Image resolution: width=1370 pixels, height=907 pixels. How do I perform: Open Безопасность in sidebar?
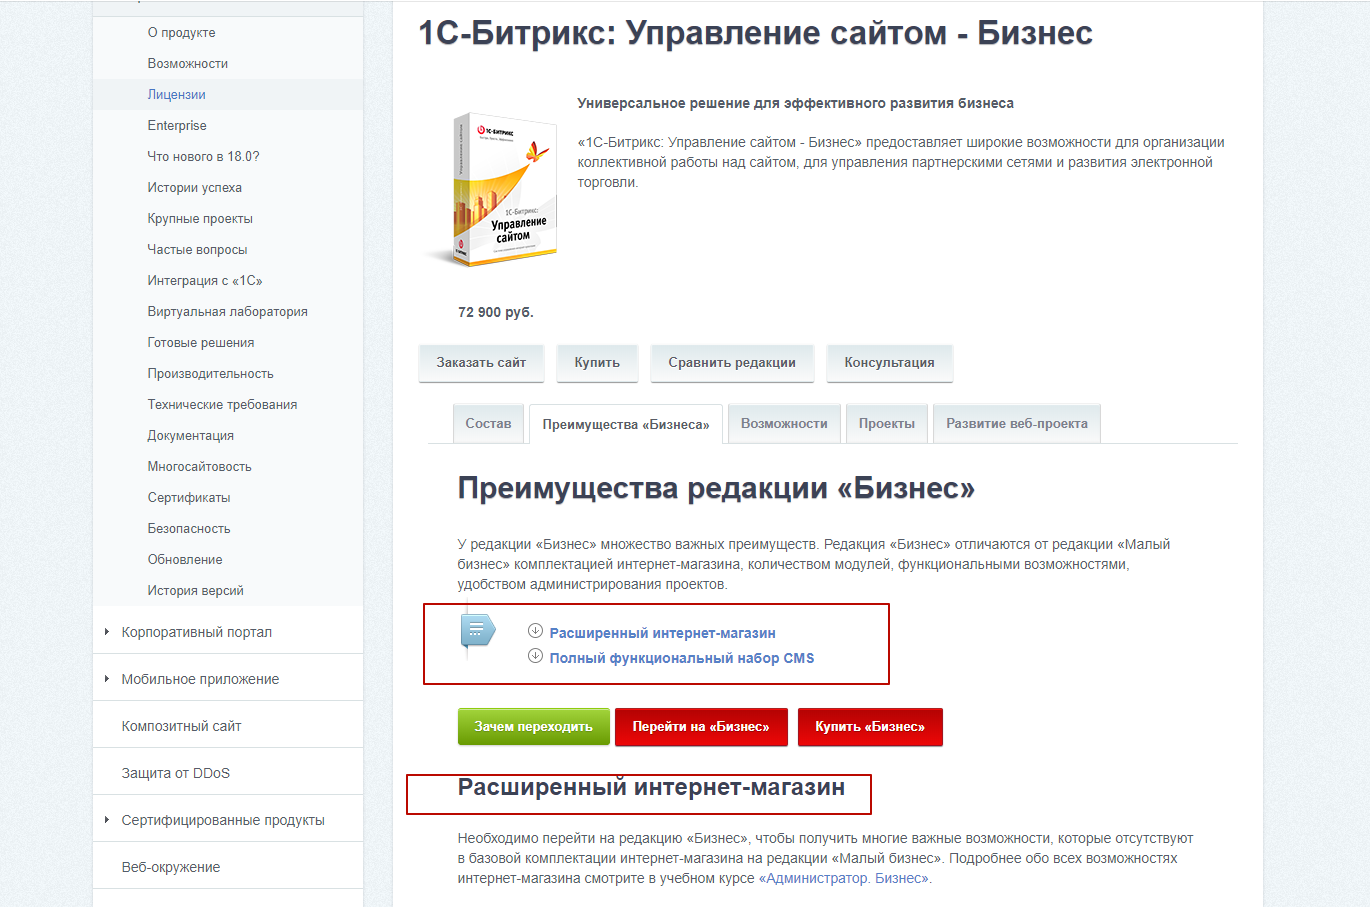tap(189, 528)
